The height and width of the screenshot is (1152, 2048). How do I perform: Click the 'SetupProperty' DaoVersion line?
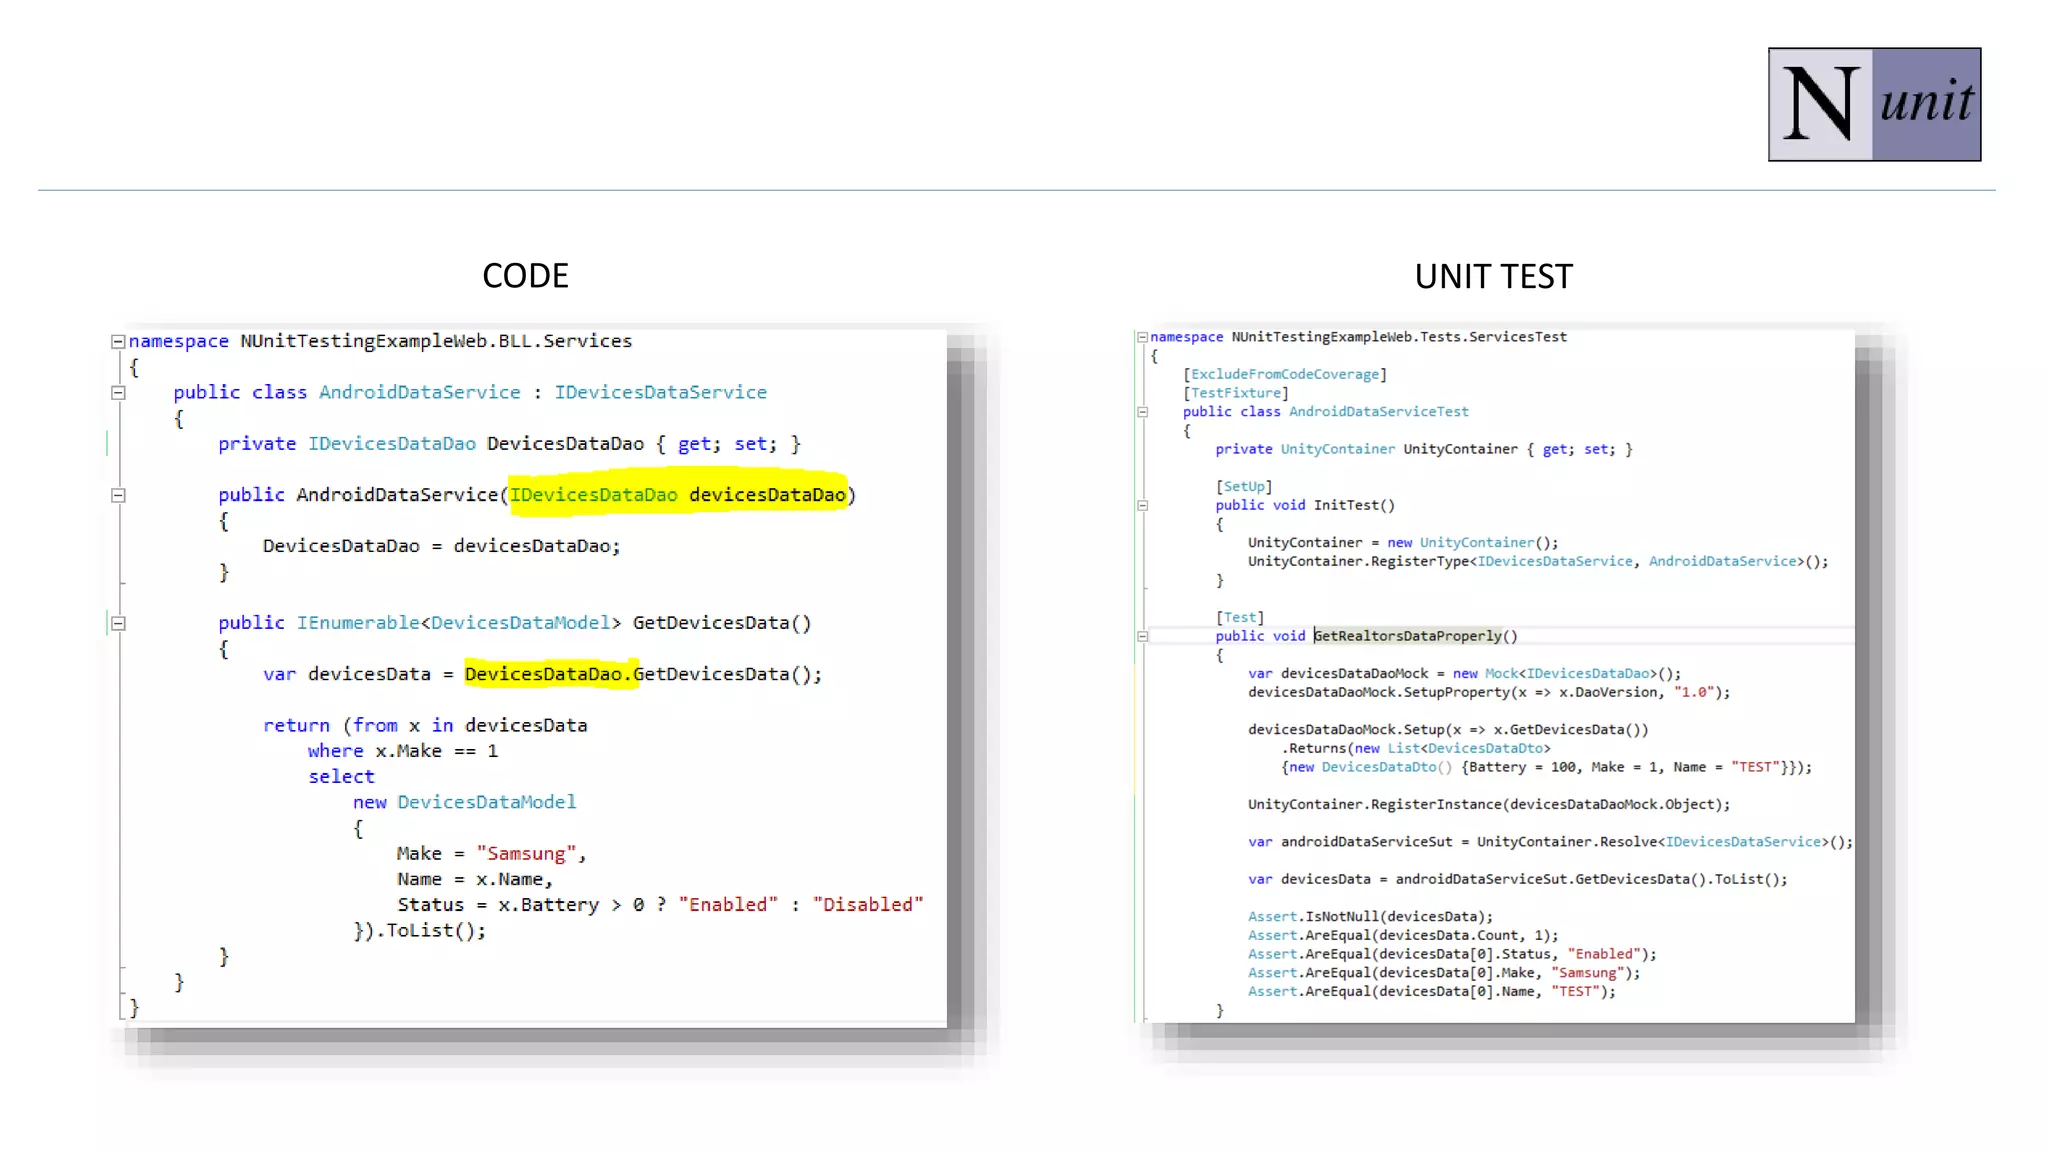coord(1488,692)
